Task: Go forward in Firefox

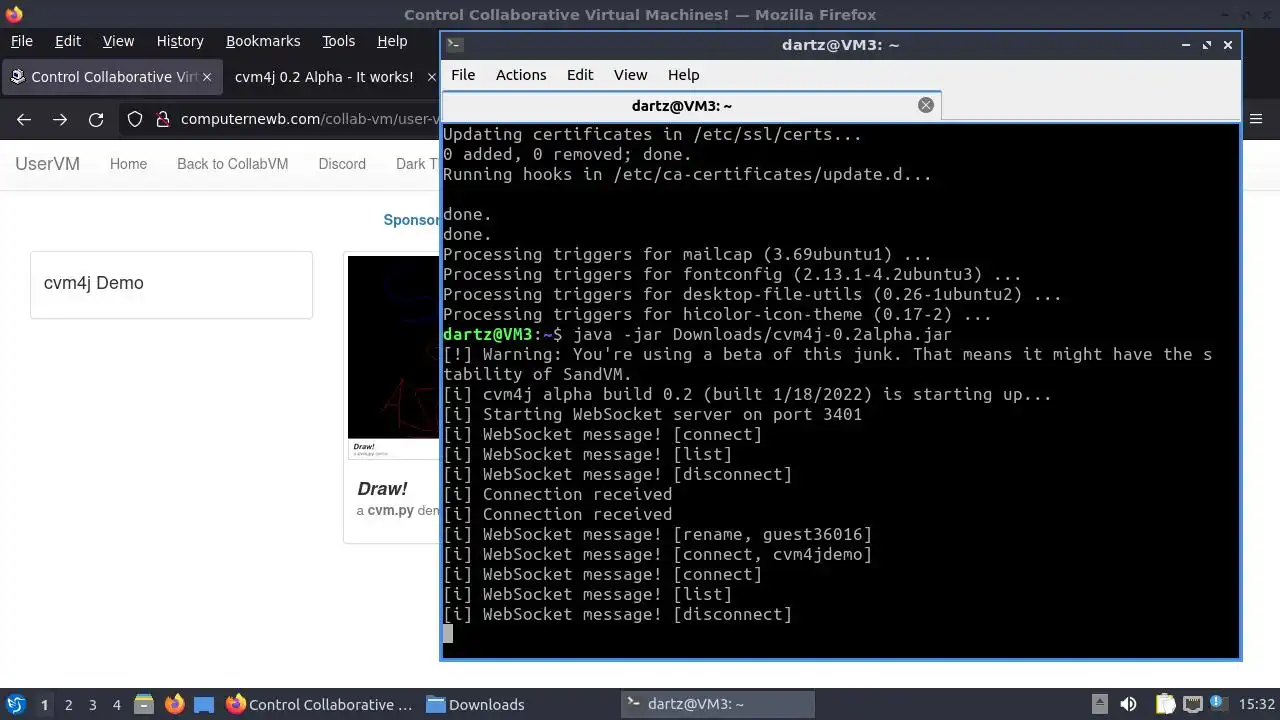Action: (60, 119)
